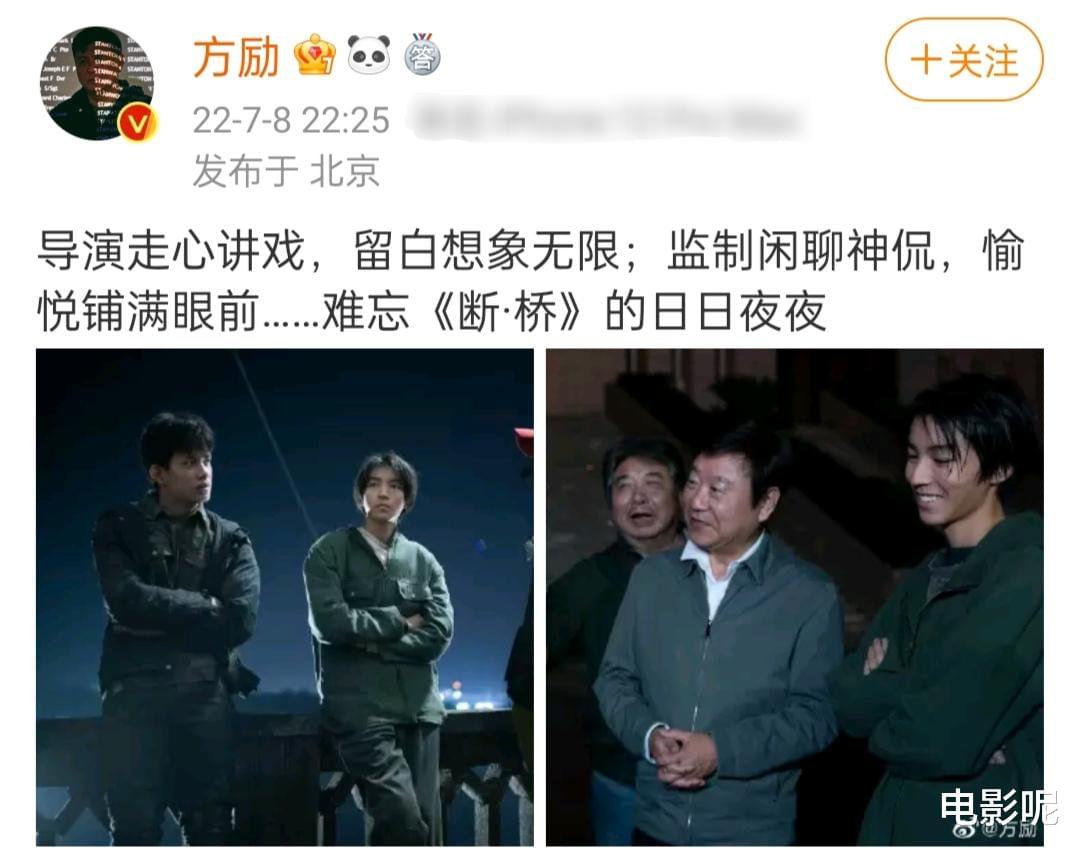The width and height of the screenshot is (1080, 854).
Task: Tap the 电影呢 watermark text
Action: point(998,805)
